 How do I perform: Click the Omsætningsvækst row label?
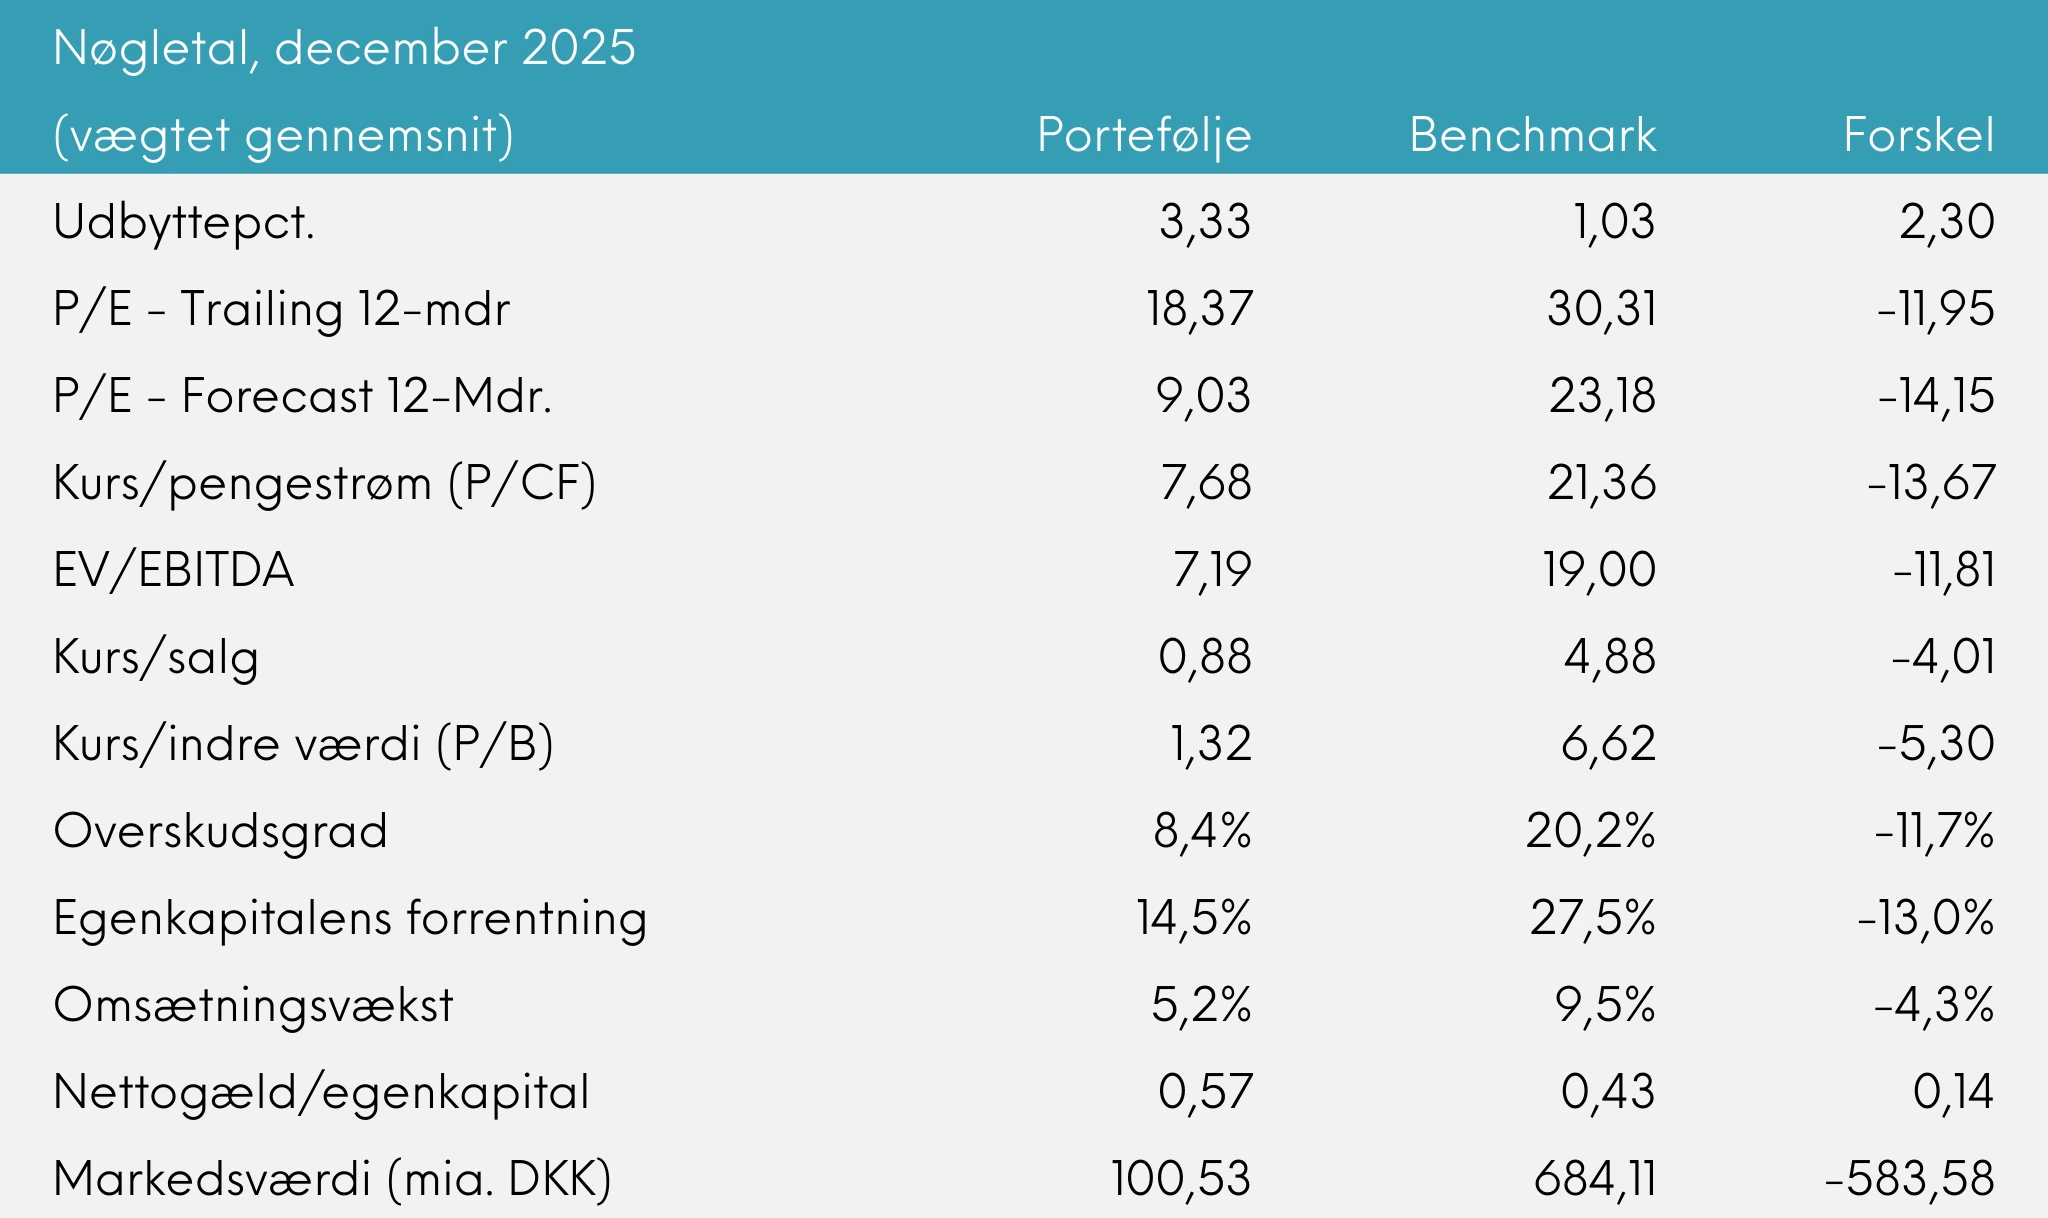pyautogui.click(x=253, y=1005)
